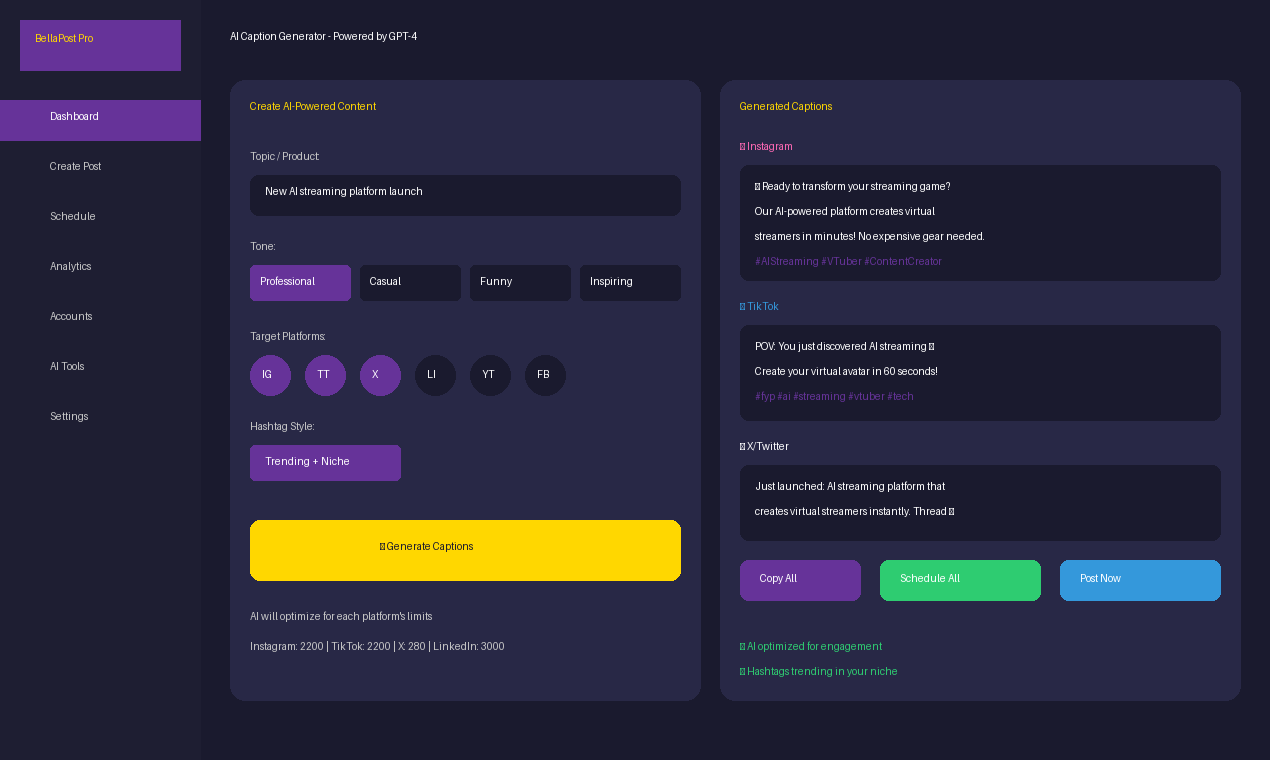Viewport: 1270px width, 760px height.
Task: Click the Generate Captions button
Action: (x=465, y=550)
